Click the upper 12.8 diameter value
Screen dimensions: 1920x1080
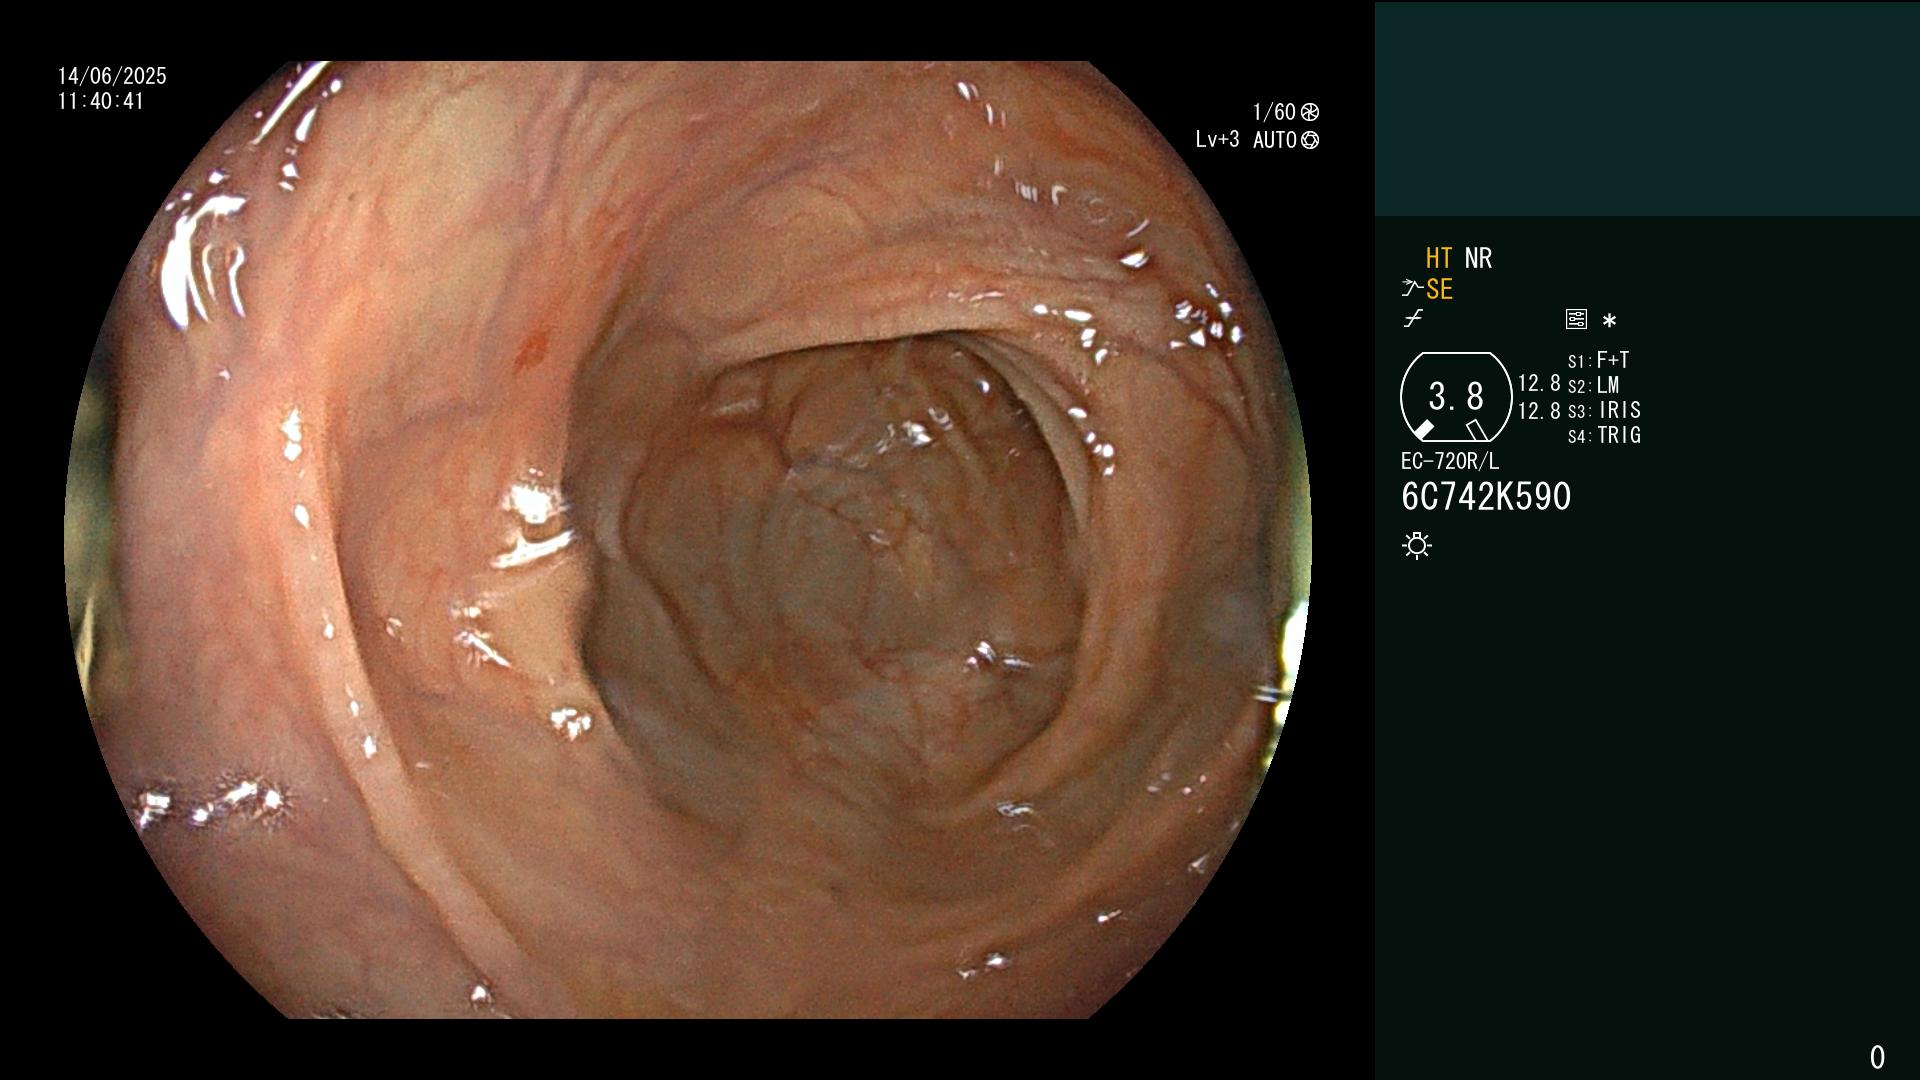pyautogui.click(x=1539, y=383)
